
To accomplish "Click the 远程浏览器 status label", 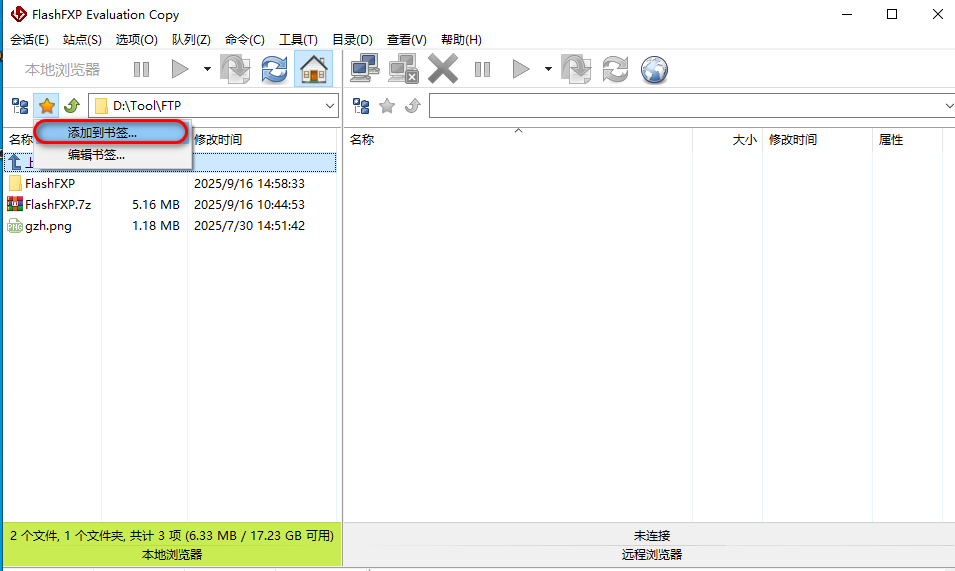I will (652, 555).
